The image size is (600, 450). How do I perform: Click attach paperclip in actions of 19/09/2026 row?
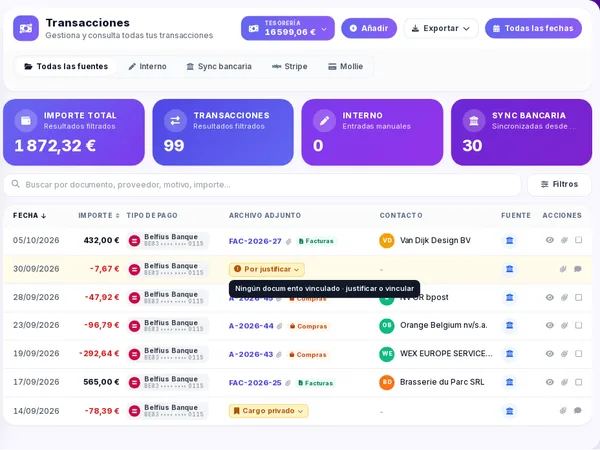(564, 354)
